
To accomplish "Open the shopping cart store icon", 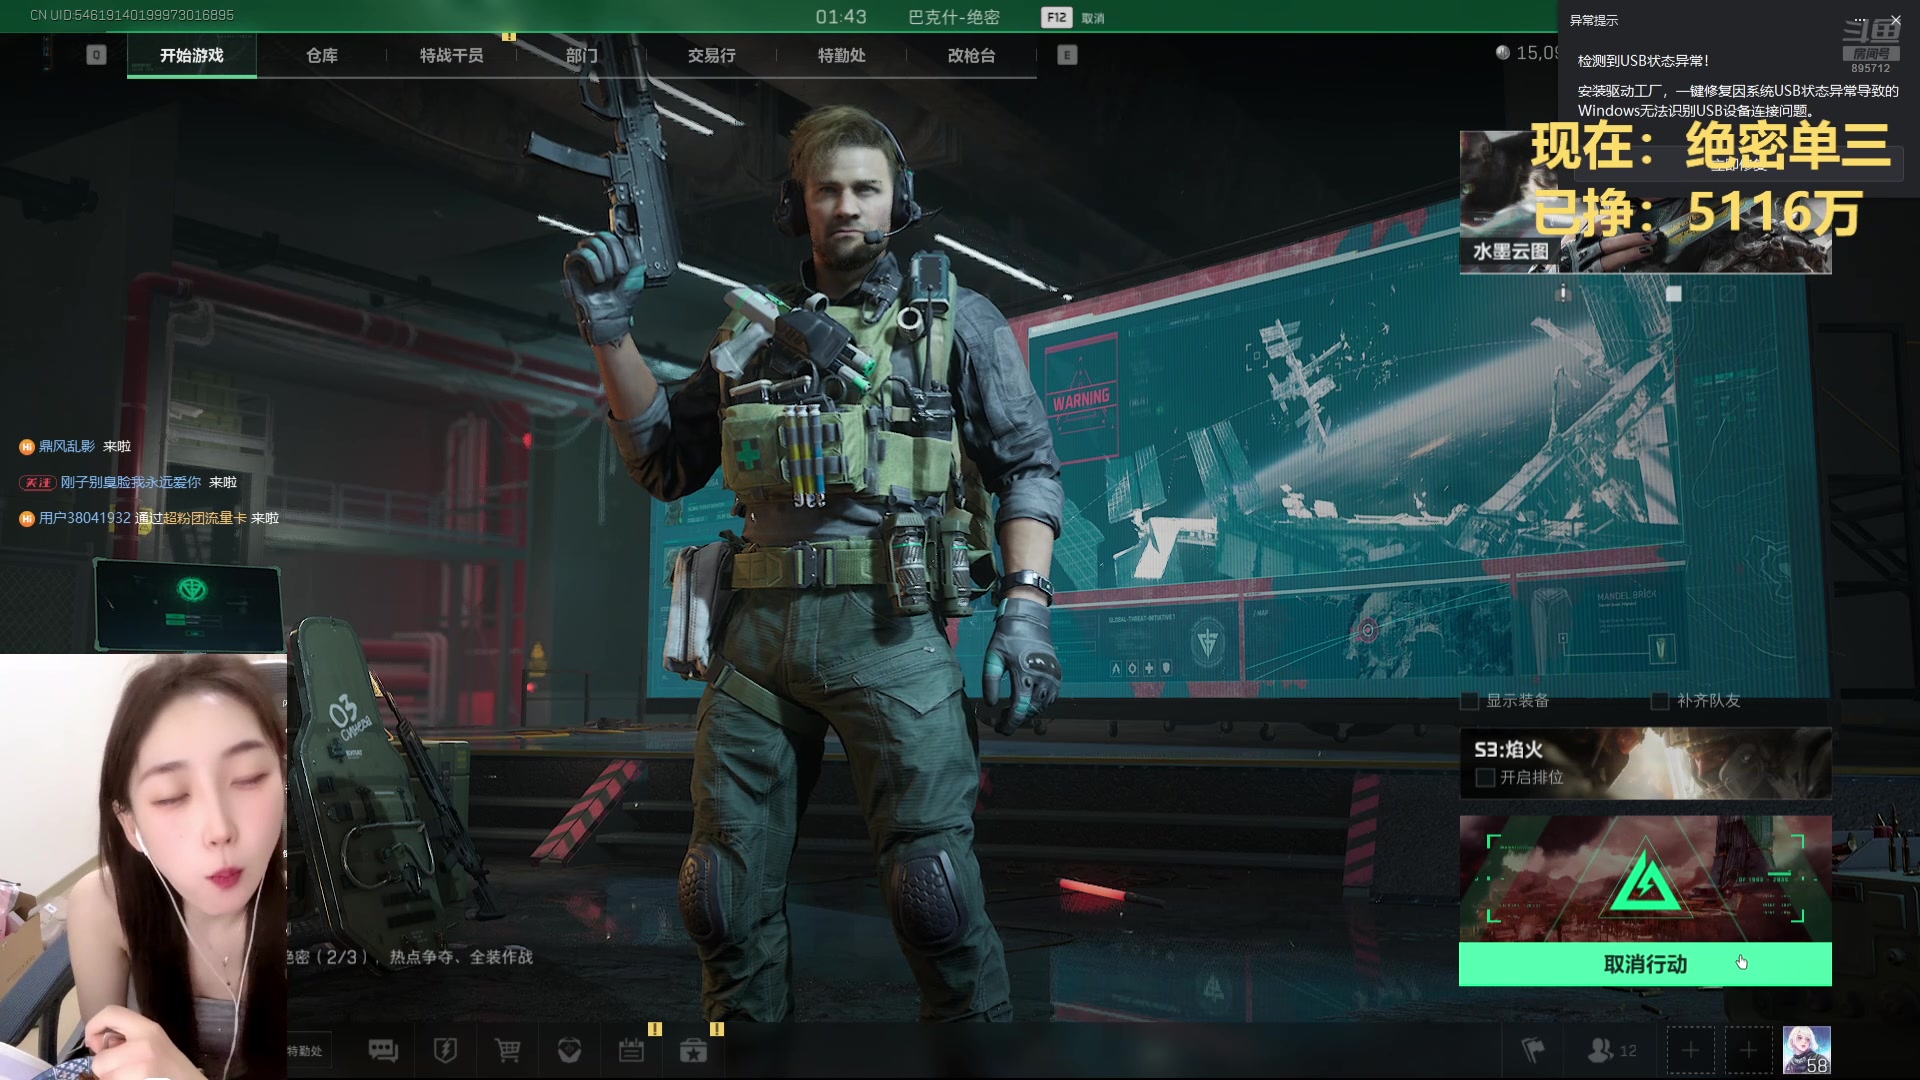I will click(x=507, y=1050).
